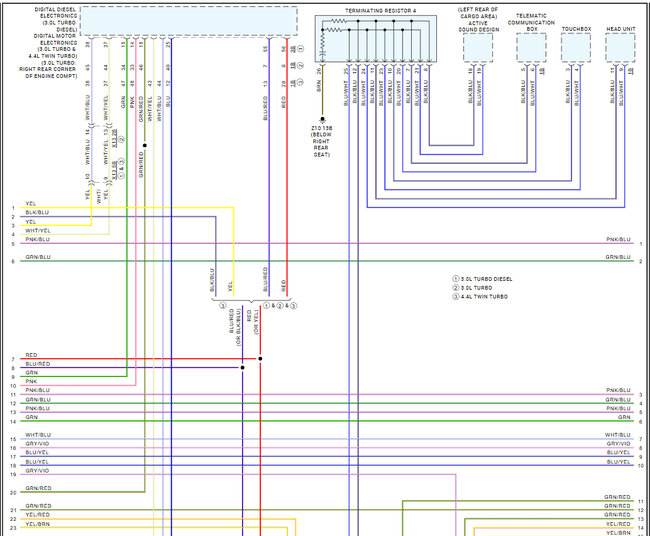Viewport: 650px width, 536px height.
Task: Click the BLK/BLU label on line 2
Action: point(37,212)
